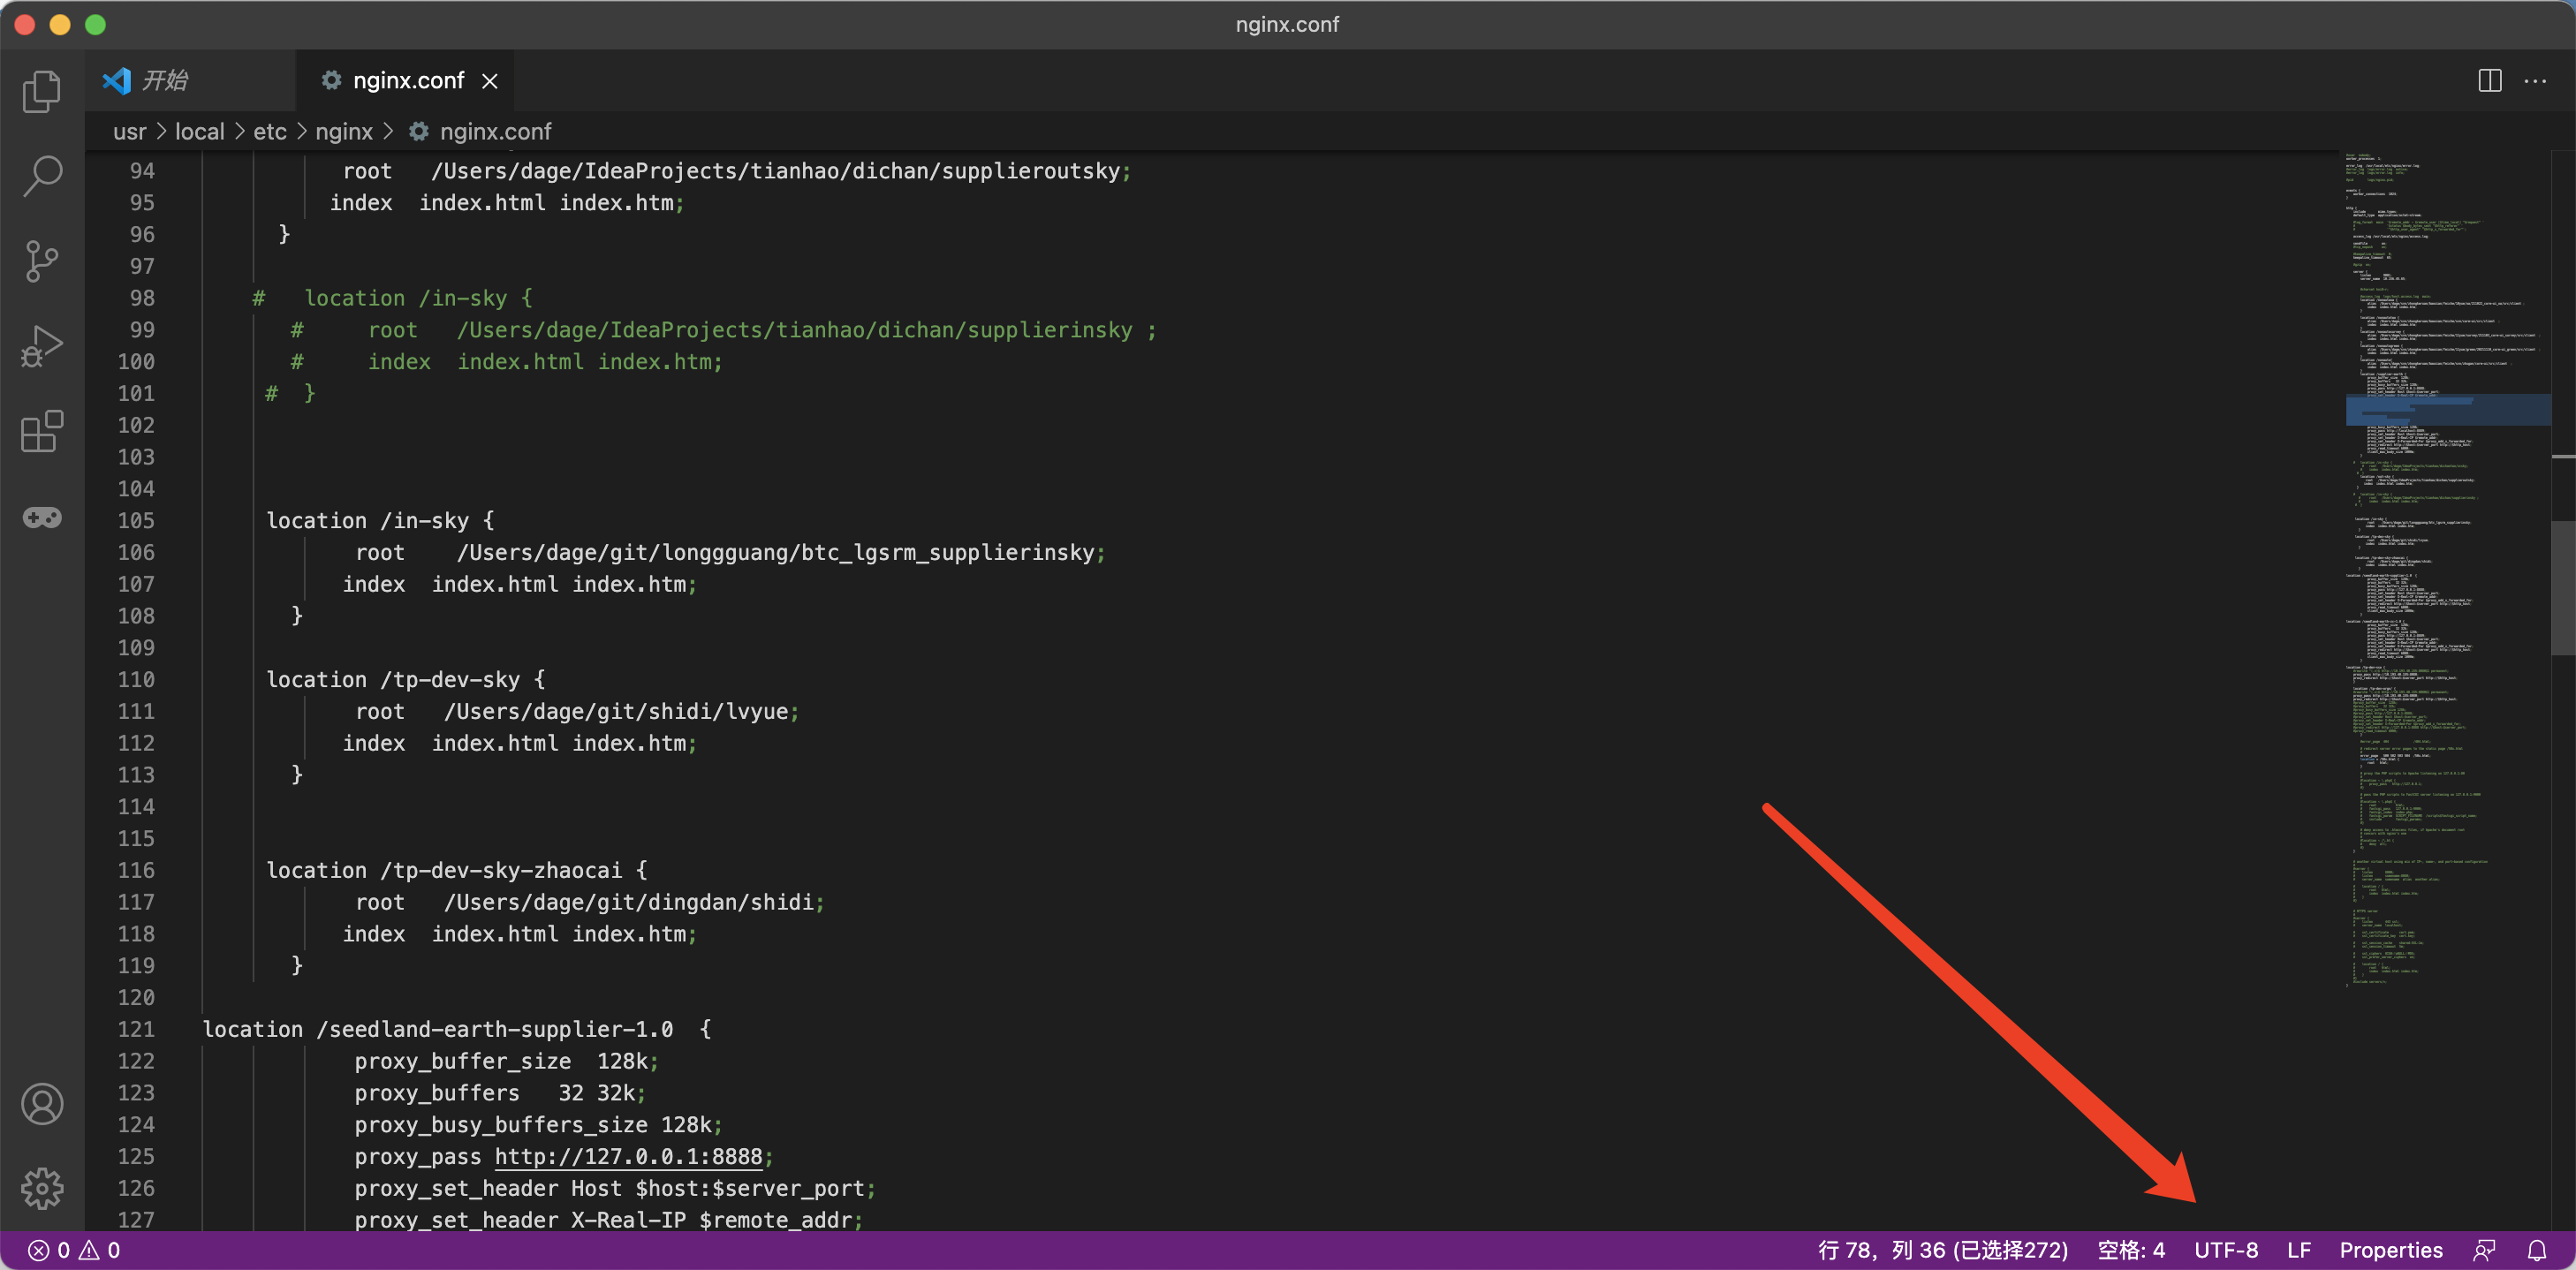Open the Explorer view in activity bar
The height and width of the screenshot is (1270, 2576).
[x=42, y=91]
